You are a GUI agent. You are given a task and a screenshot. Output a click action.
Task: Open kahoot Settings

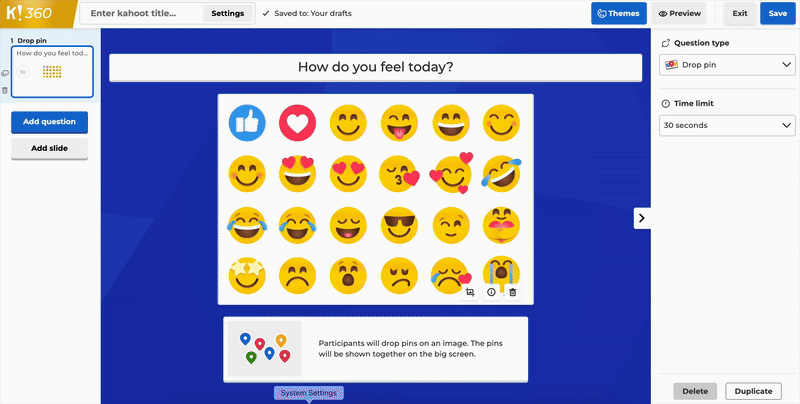point(228,14)
